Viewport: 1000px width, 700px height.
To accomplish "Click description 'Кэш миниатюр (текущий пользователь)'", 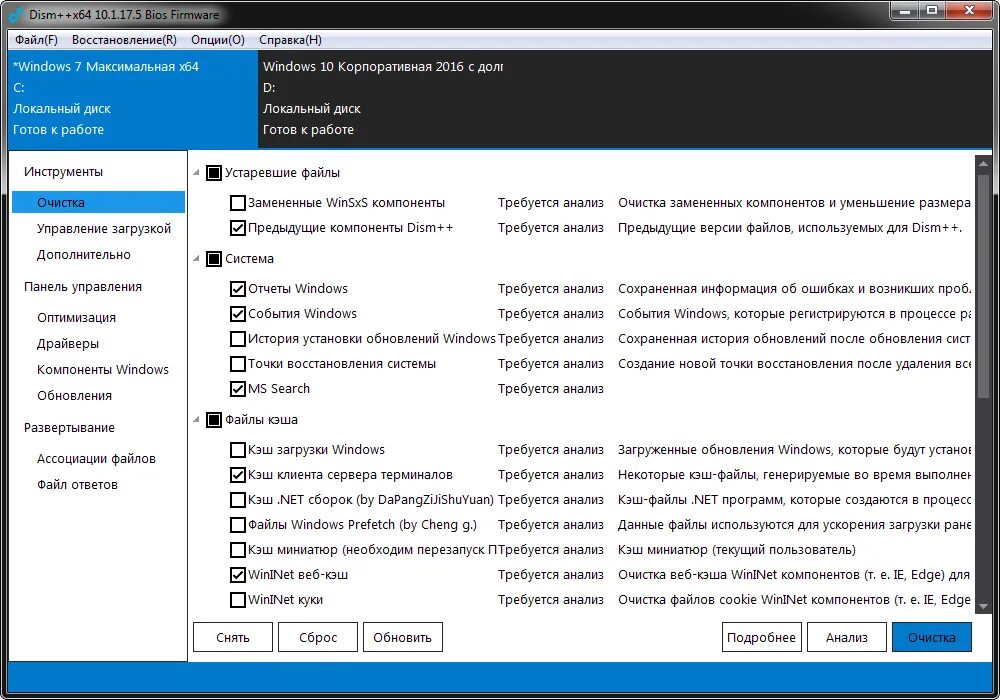I will [737, 550].
